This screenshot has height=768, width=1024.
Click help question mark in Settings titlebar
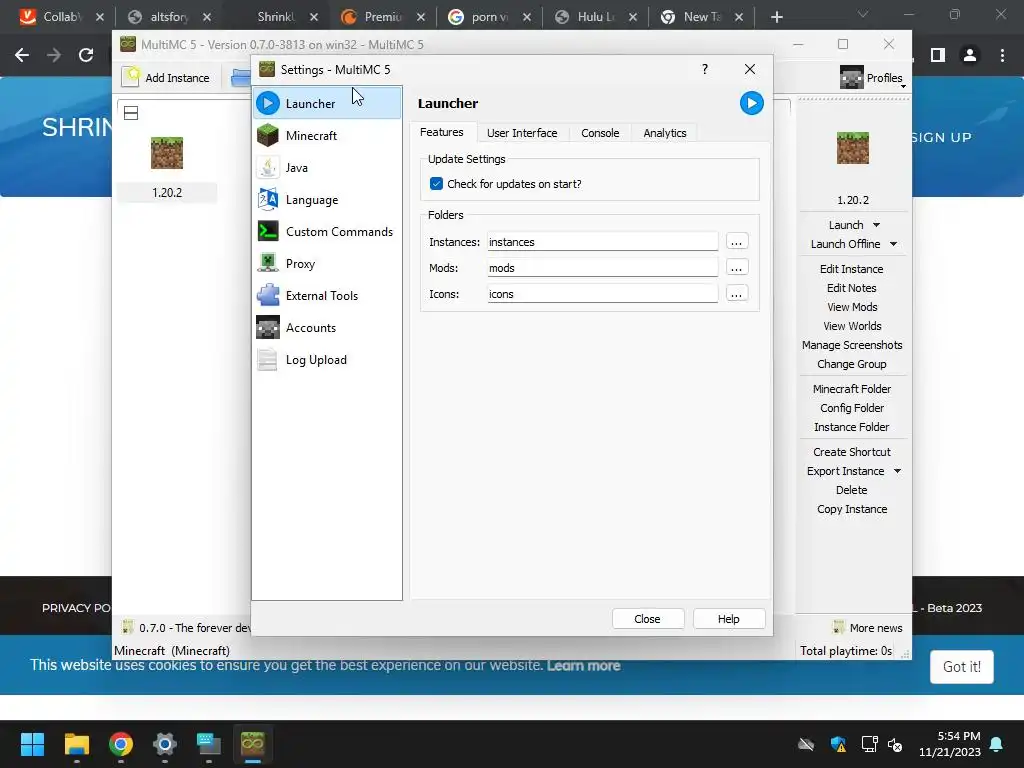pyautogui.click(x=705, y=69)
